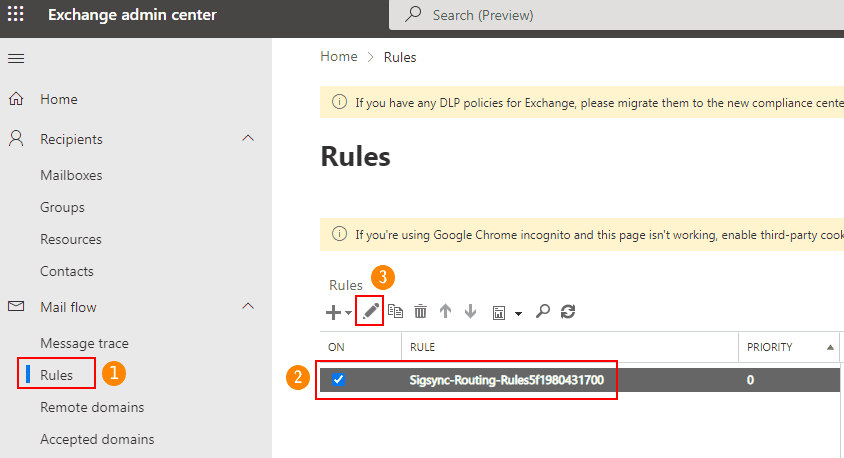
Task: Open Remote domains in the navigation
Action: pyautogui.click(x=92, y=407)
